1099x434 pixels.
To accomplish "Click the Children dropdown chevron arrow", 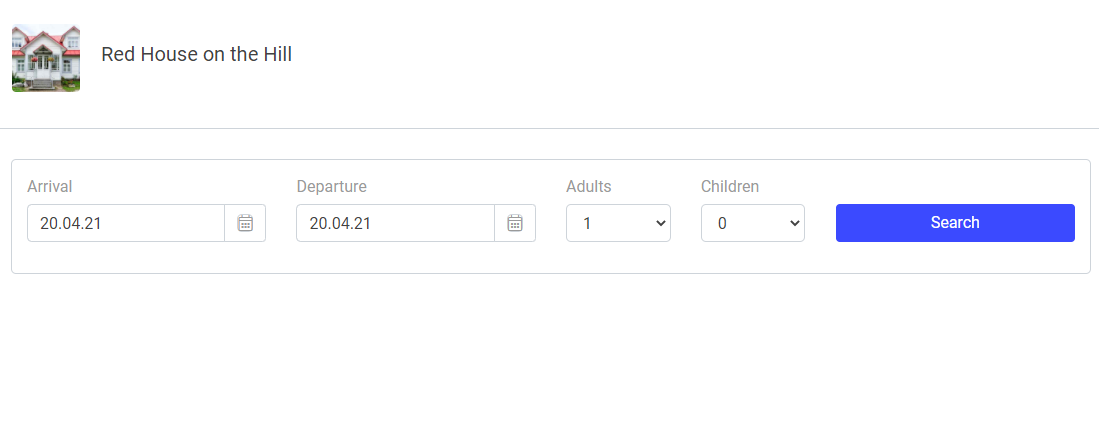I will tap(794, 223).
